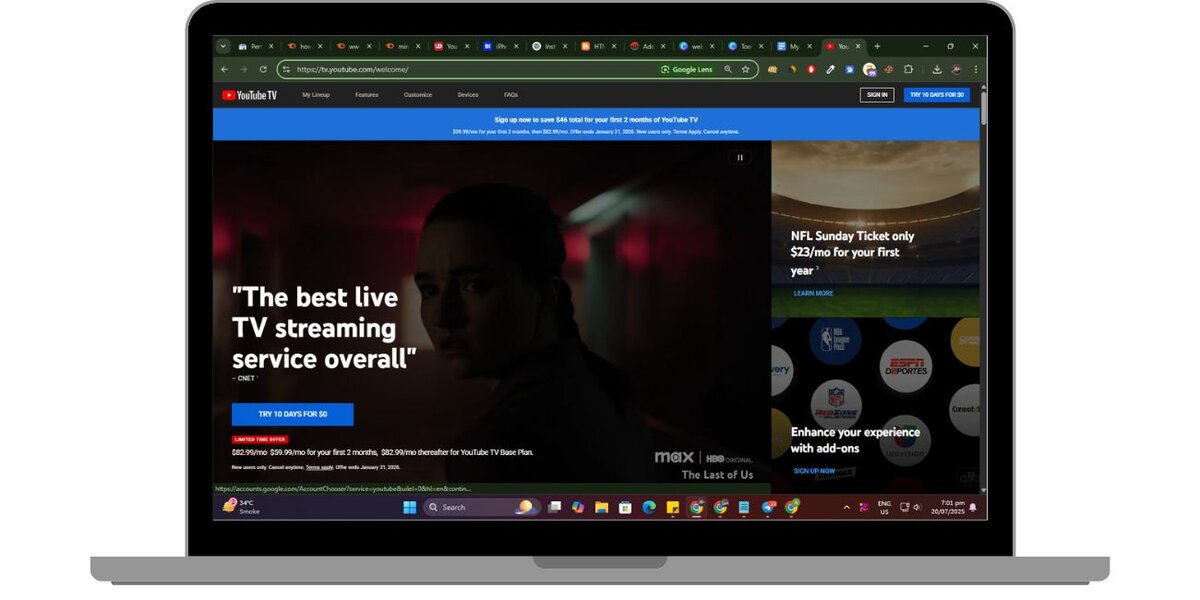Screen dimensions: 1200x600
Task: Click the YouTube TV logo
Action: coord(249,95)
